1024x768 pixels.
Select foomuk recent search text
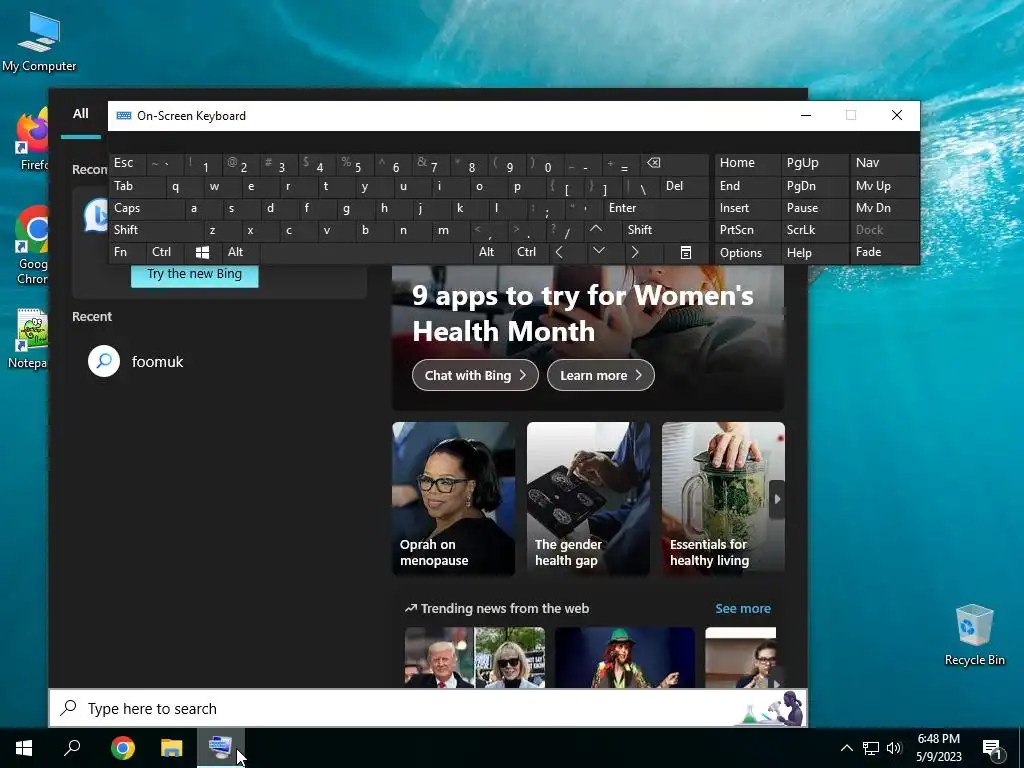pyautogui.click(x=157, y=362)
